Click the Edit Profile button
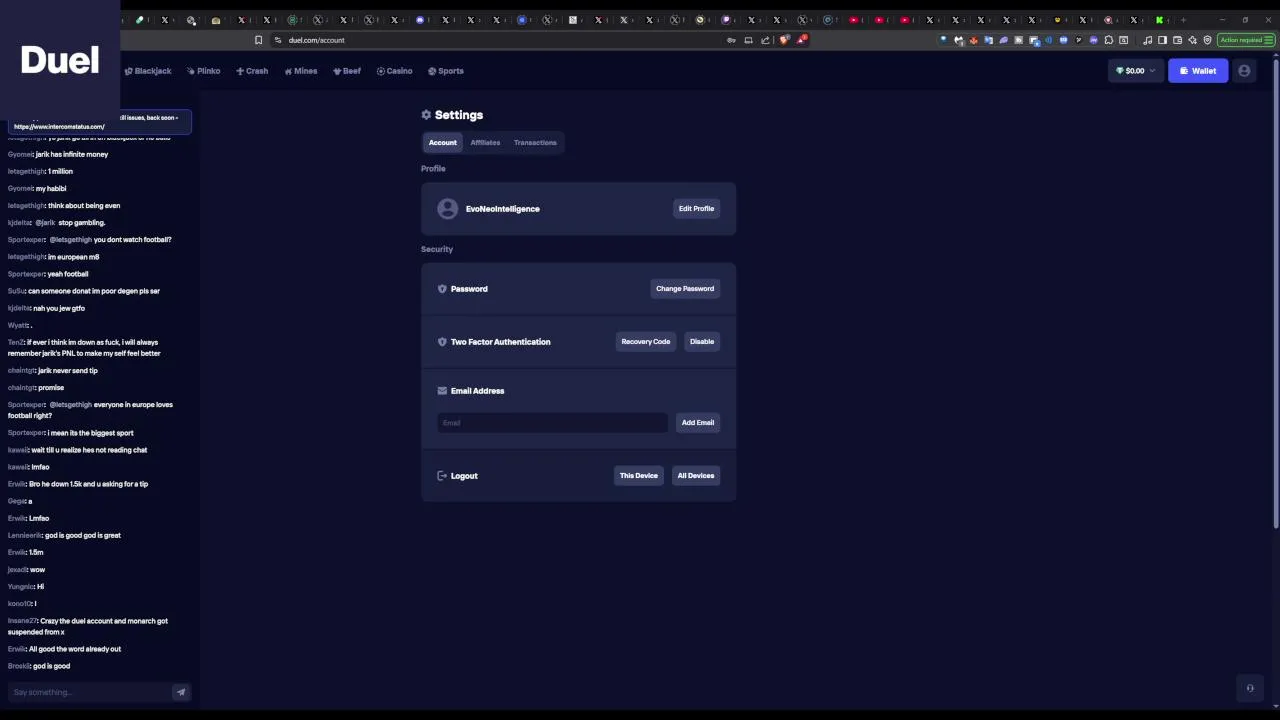Viewport: 1280px width, 720px height. (x=696, y=209)
